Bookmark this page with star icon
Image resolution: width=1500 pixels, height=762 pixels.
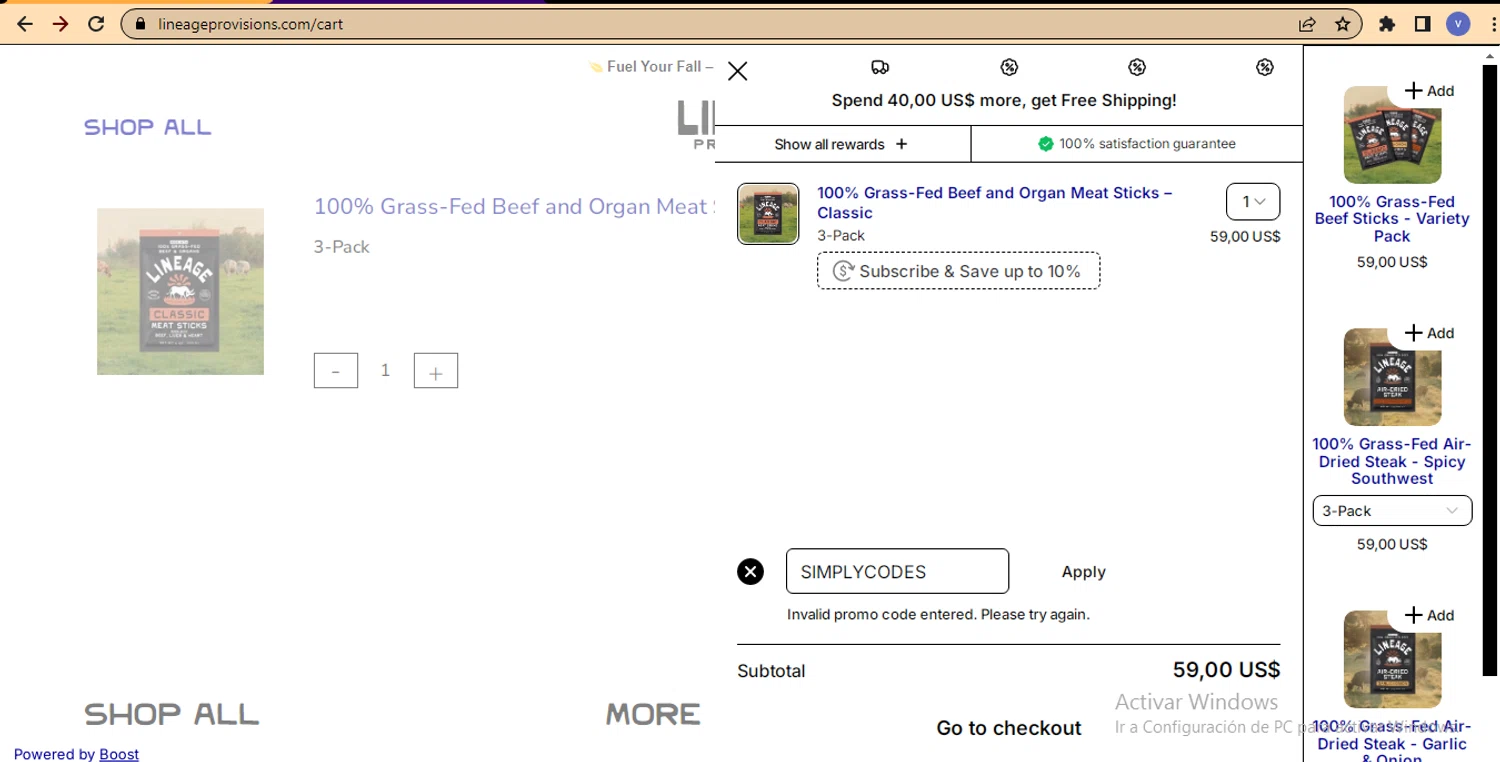pos(1343,24)
